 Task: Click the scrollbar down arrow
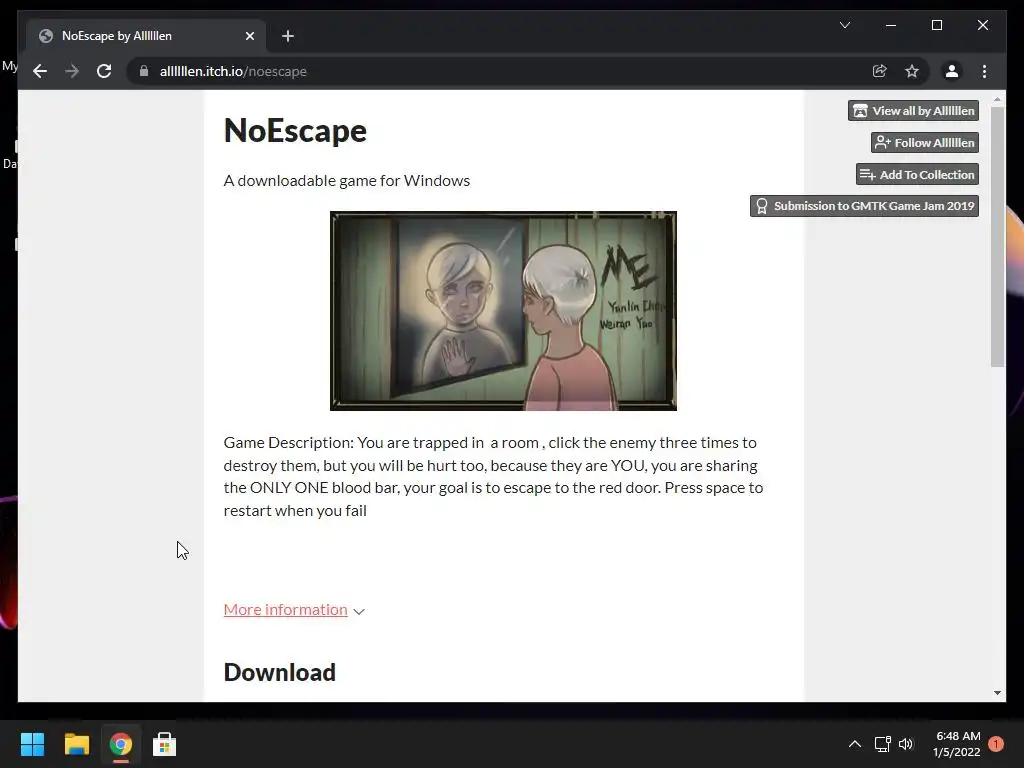997,693
